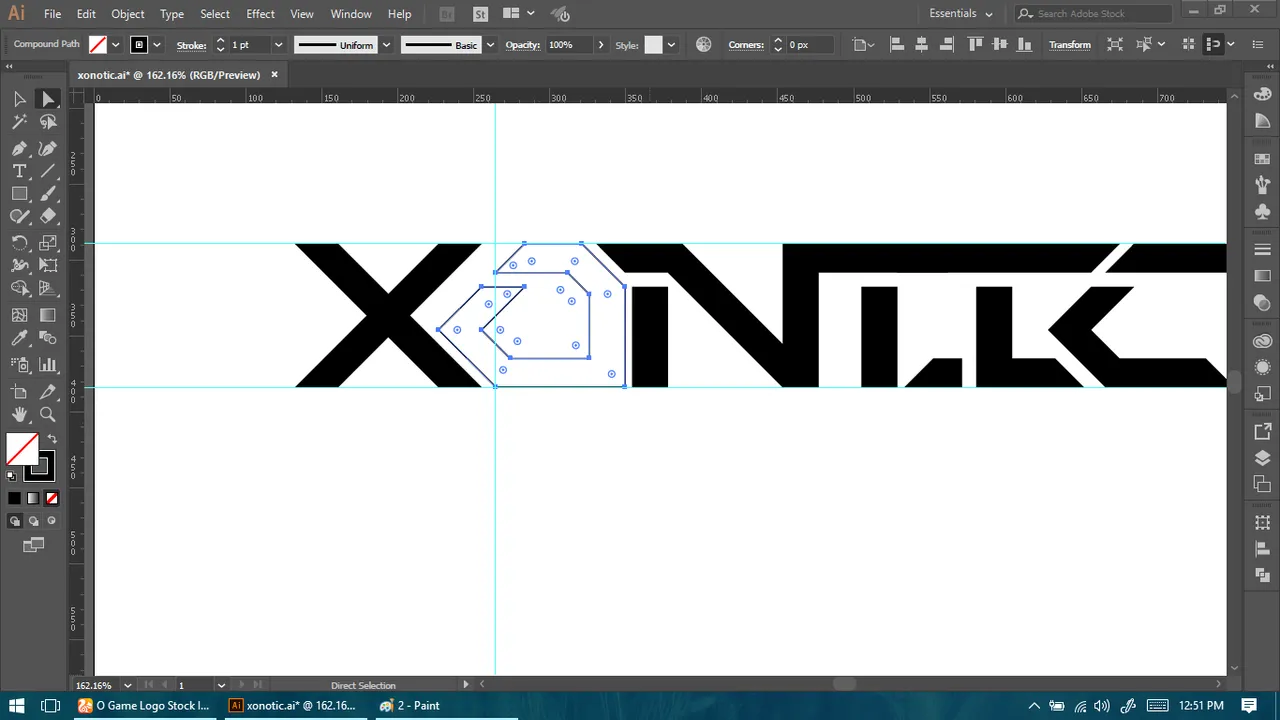This screenshot has height=720, width=1280.
Task: Select the Shape Builder tool
Action: pyautogui.click(x=19, y=289)
